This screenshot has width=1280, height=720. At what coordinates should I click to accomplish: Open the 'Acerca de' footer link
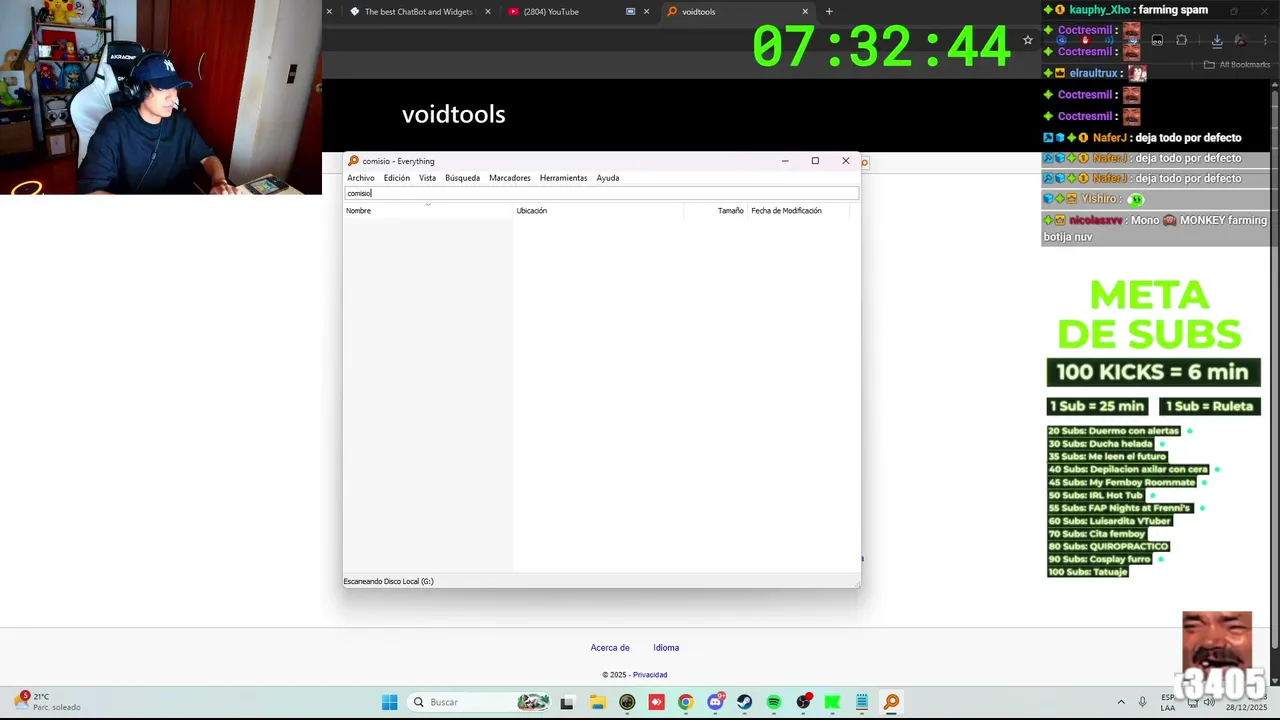pyautogui.click(x=610, y=648)
